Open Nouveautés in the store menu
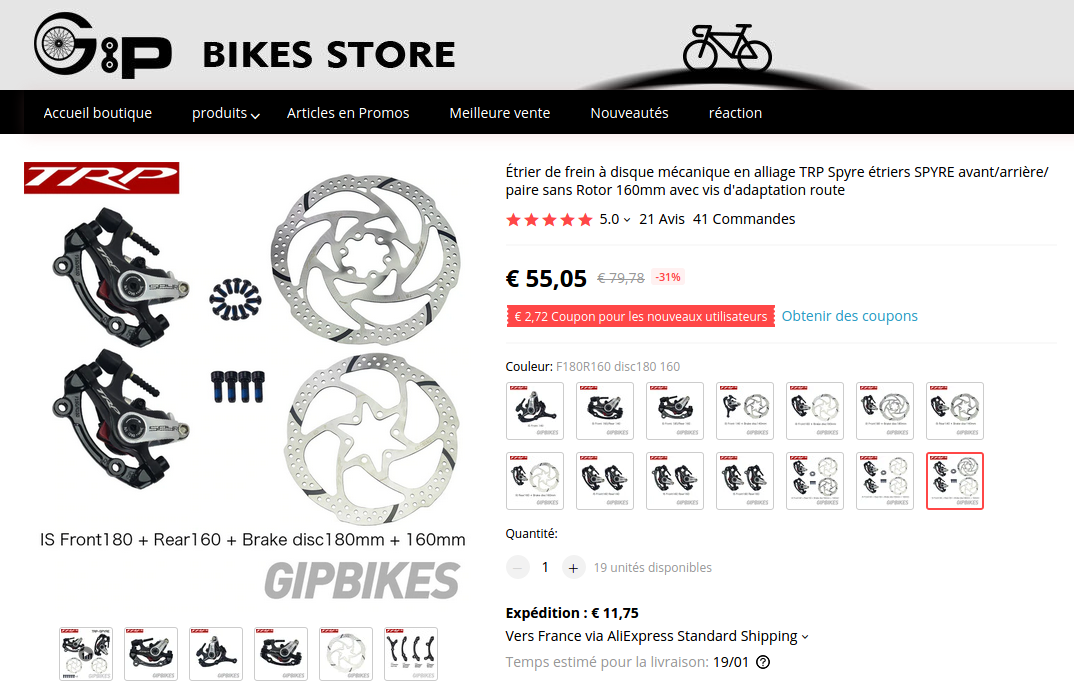 tap(629, 113)
